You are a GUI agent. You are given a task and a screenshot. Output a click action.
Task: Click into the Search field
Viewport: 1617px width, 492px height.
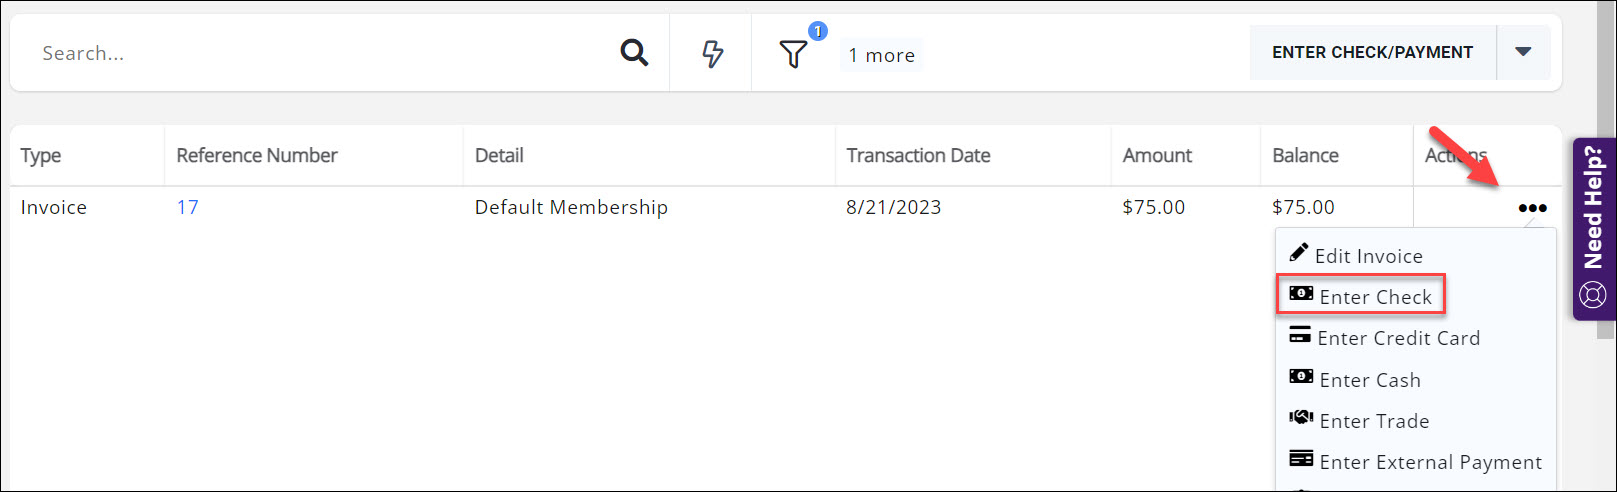click(x=320, y=53)
